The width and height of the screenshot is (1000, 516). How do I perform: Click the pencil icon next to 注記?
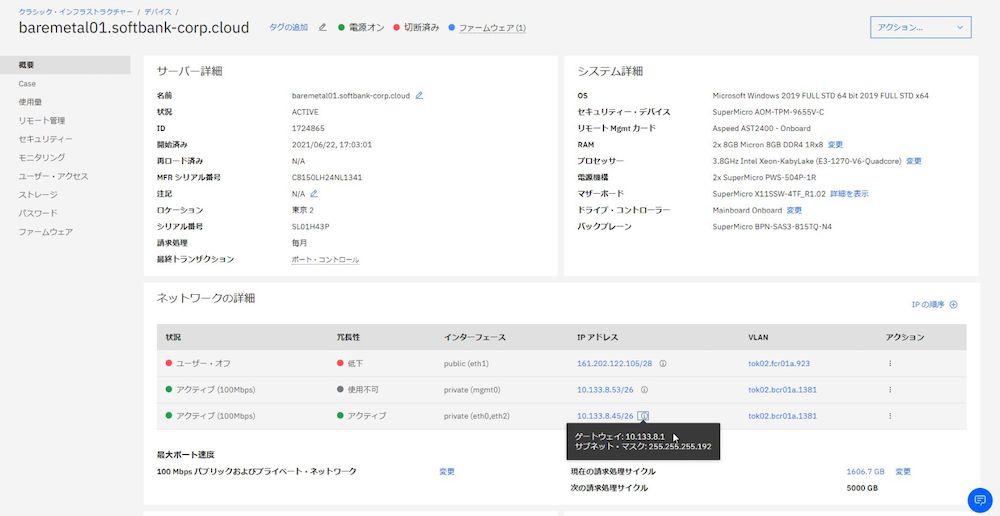point(314,193)
